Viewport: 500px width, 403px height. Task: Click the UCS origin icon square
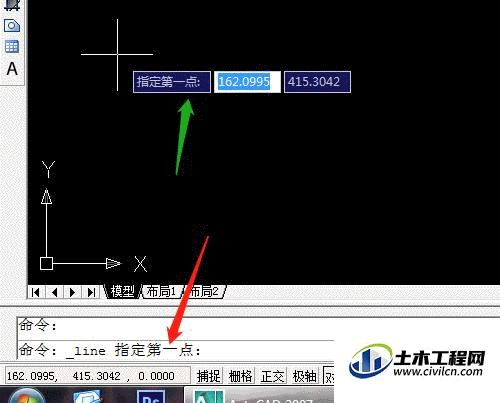[x=46, y=263]
